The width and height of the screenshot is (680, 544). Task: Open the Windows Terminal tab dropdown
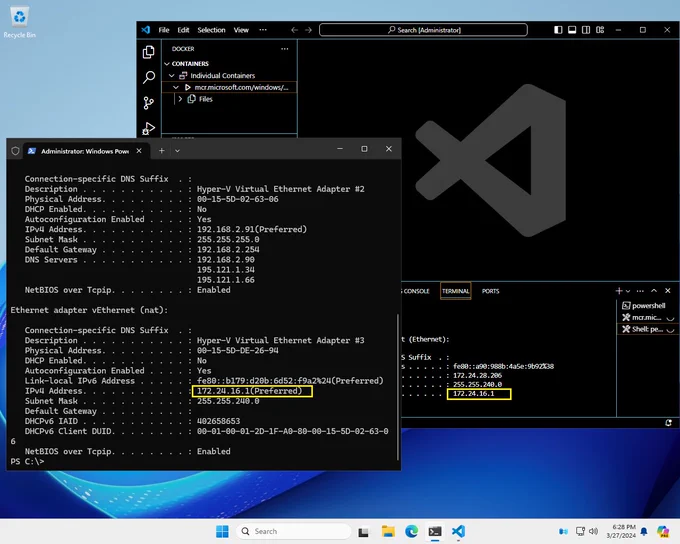coord(177,151)
